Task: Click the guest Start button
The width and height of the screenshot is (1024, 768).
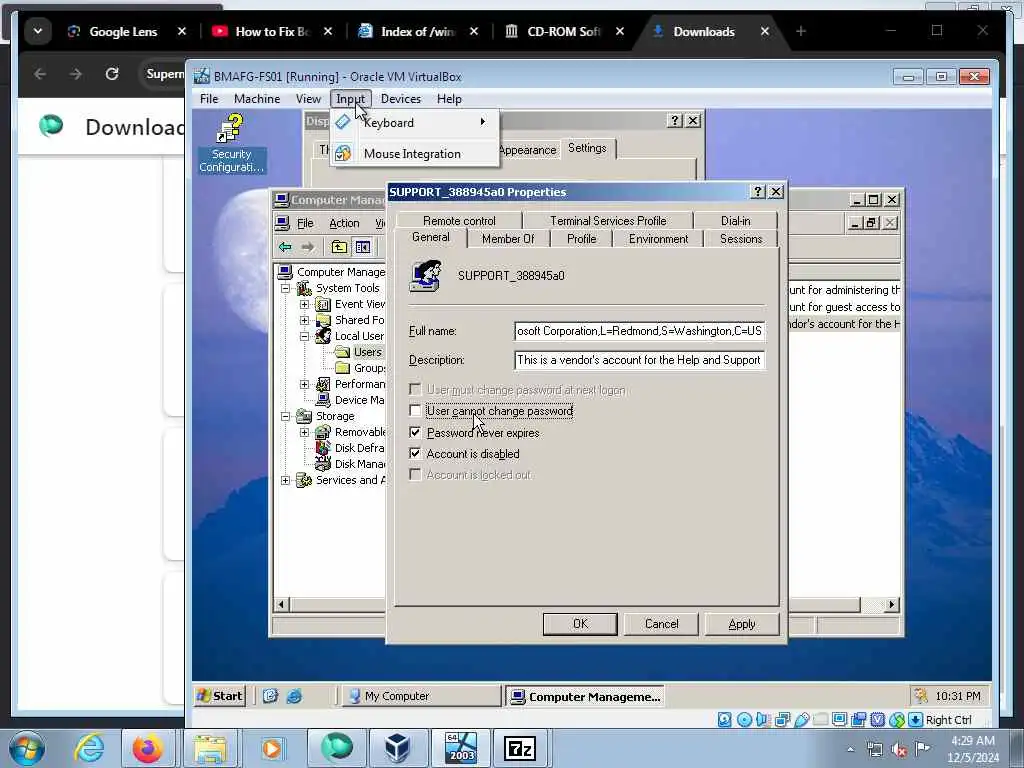Action: click(220, 696)
